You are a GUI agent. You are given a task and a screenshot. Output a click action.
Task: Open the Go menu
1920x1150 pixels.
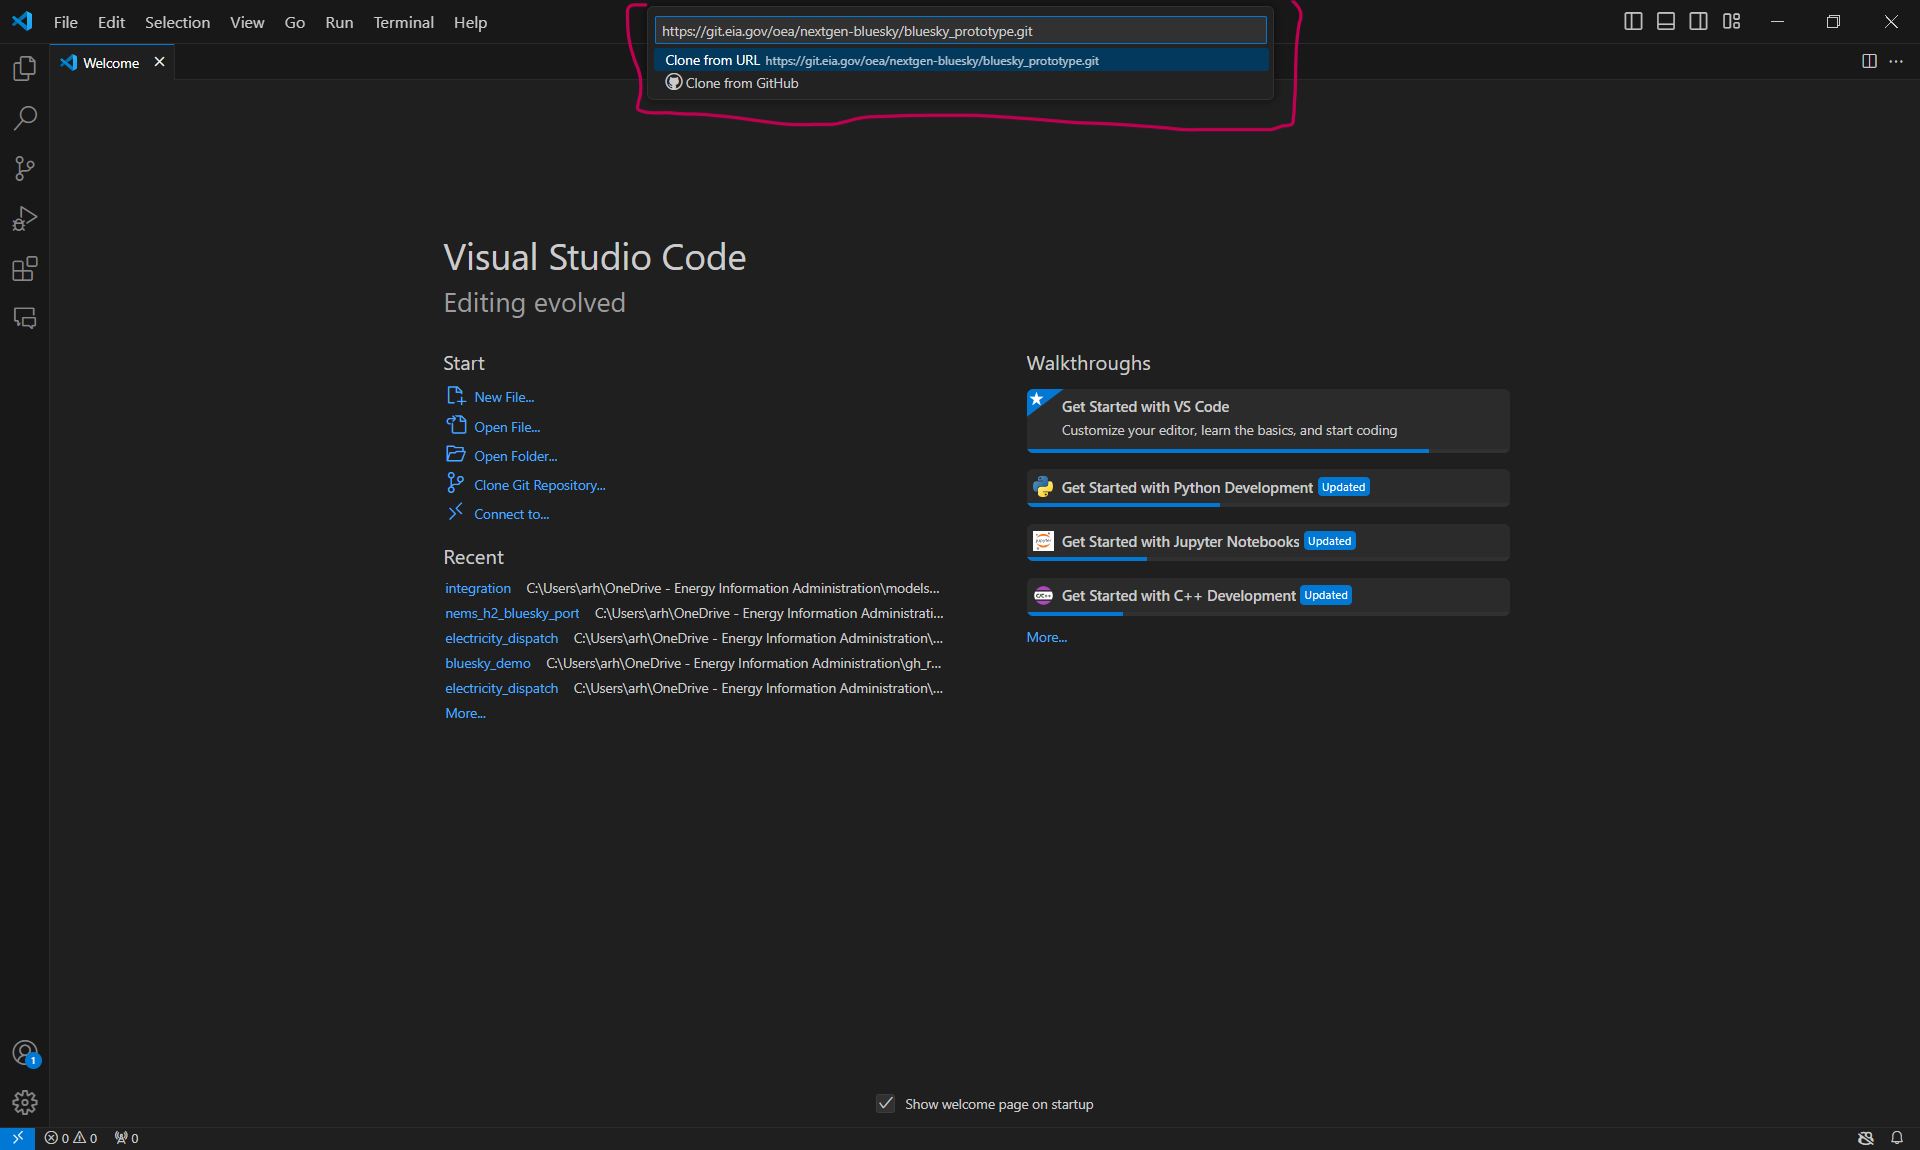click(294, 22)
